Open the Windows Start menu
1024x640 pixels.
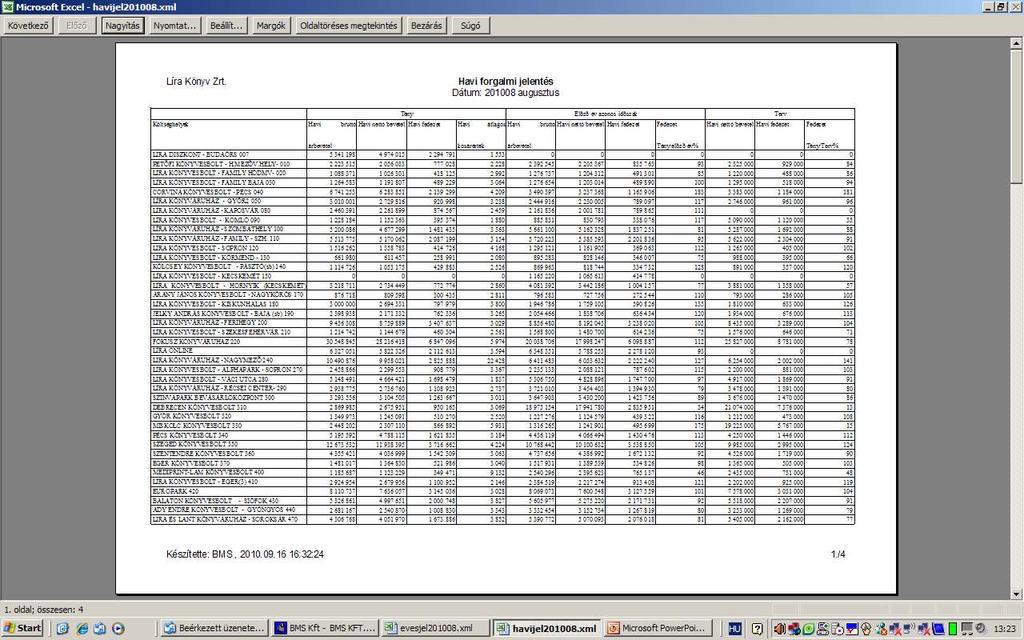point(23,628)
